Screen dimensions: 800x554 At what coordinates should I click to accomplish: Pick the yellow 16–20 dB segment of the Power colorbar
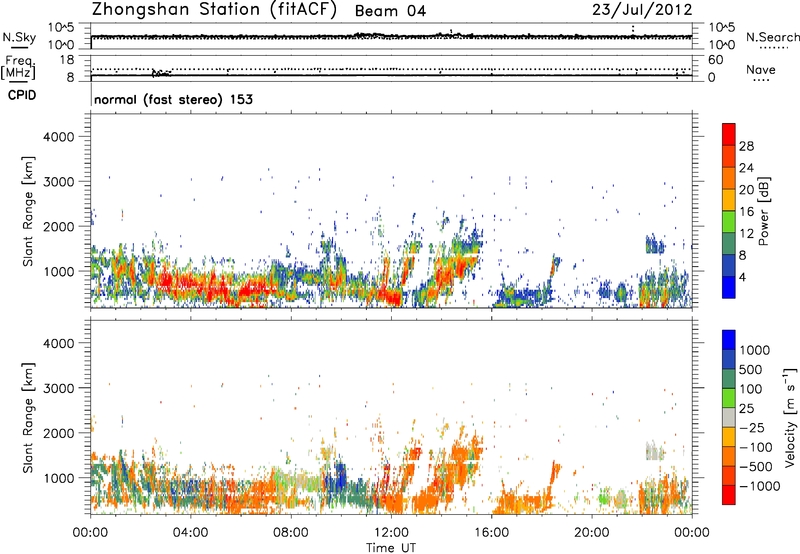point(729,200)
